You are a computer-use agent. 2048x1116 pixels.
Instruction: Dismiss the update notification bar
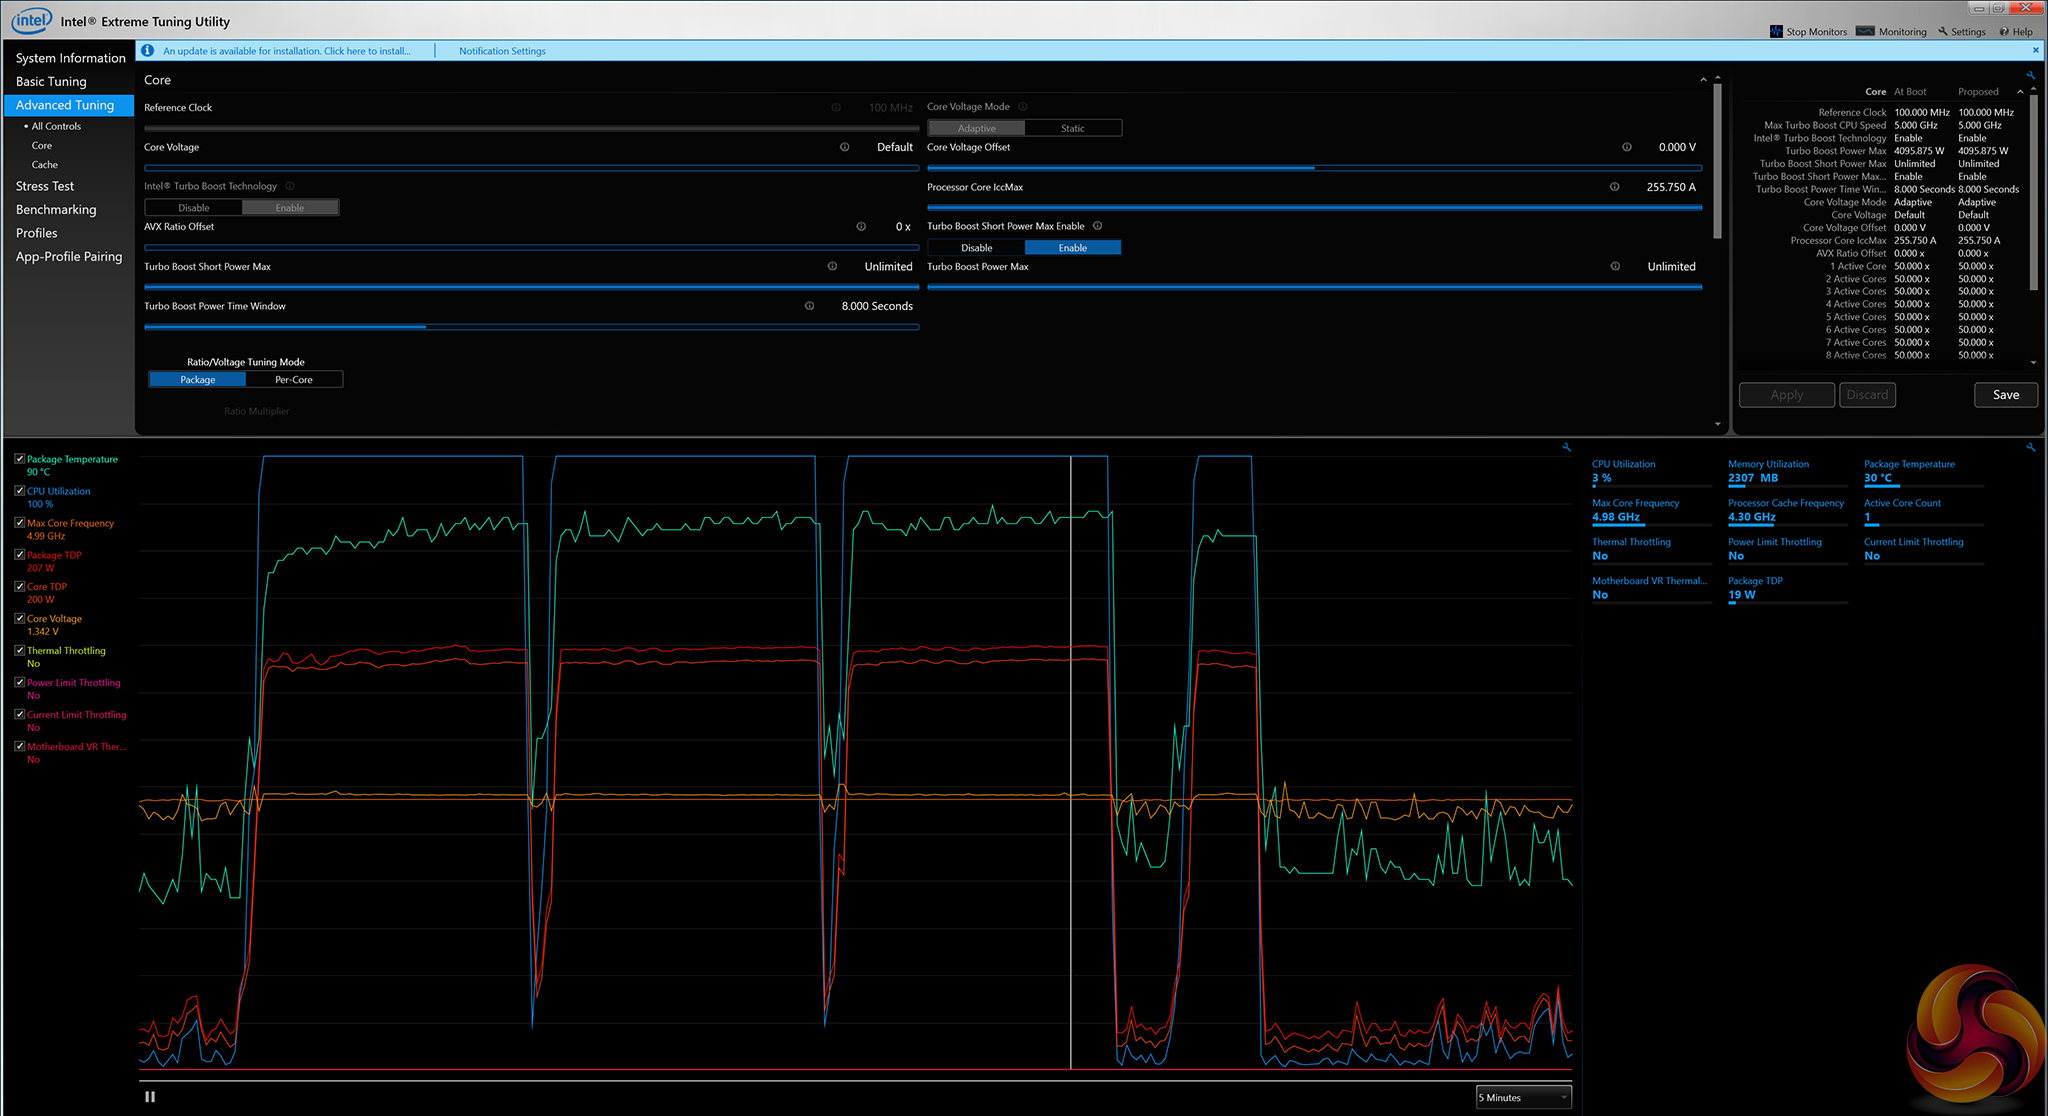click(x=2035, y=50)
